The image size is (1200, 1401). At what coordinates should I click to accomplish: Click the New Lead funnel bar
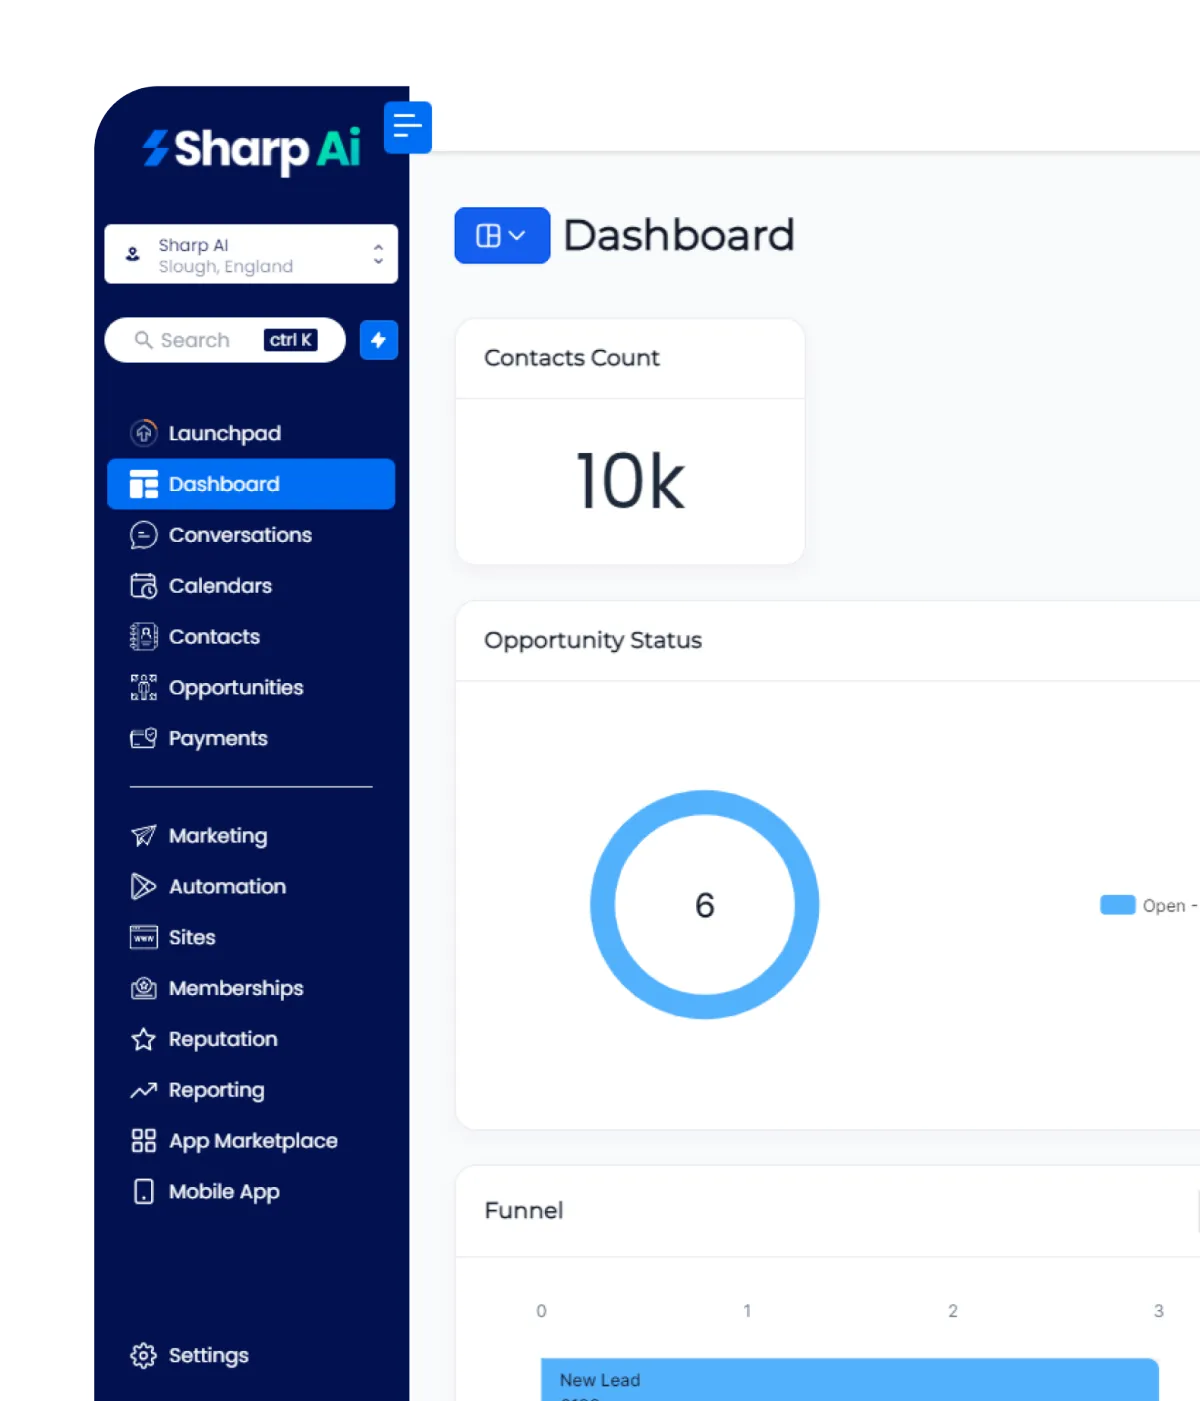pyautogui.click(x=850, y=1380)
